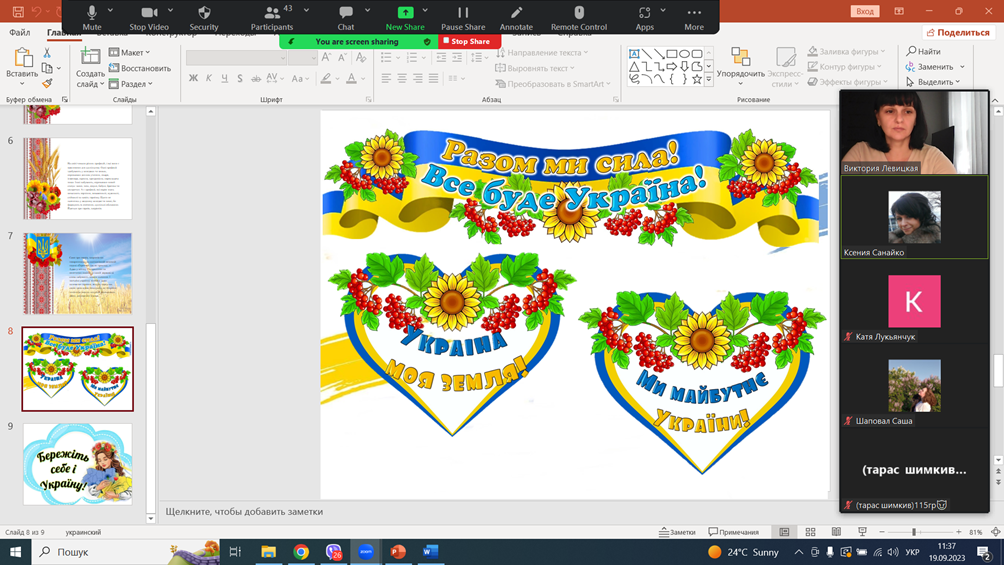The image size is (1004, 565).
Task: Open Заменить dropdown arrow
Action: coord(962,67)
